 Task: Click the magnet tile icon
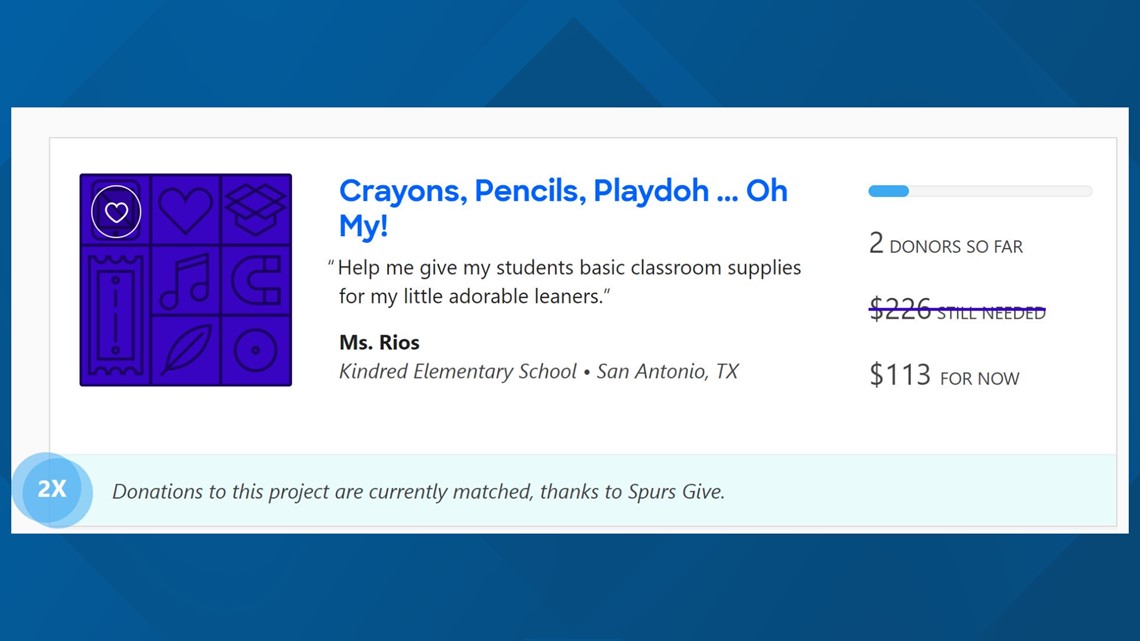(x=256, y=280)
